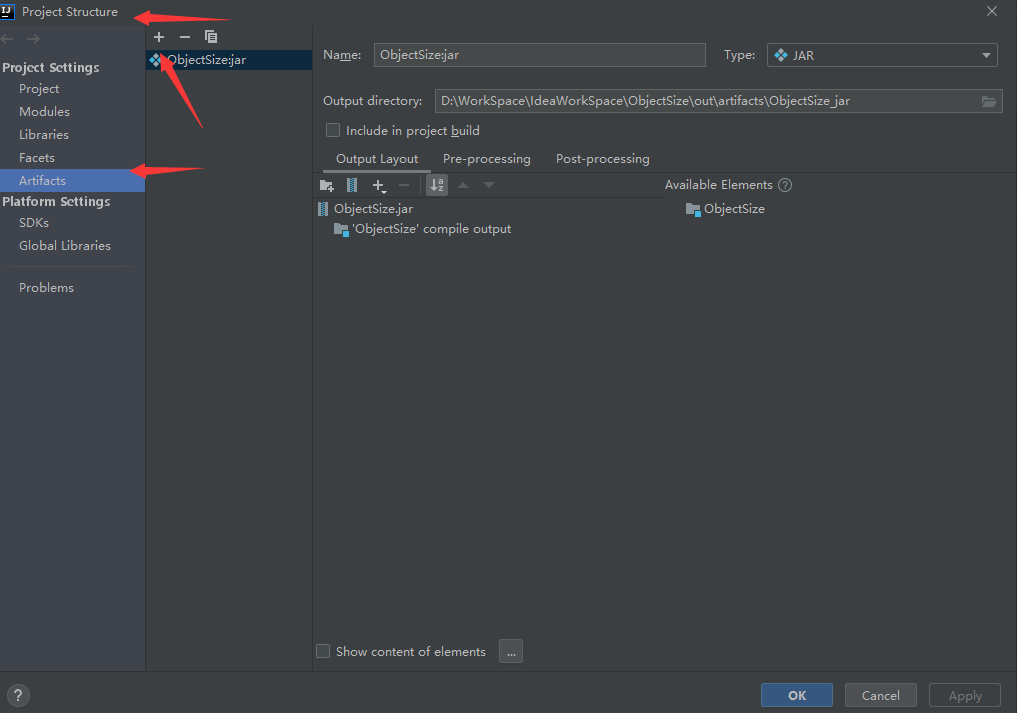Select ObjectSize module in Available Elements
1017x713 pixels.
(725, 209)
